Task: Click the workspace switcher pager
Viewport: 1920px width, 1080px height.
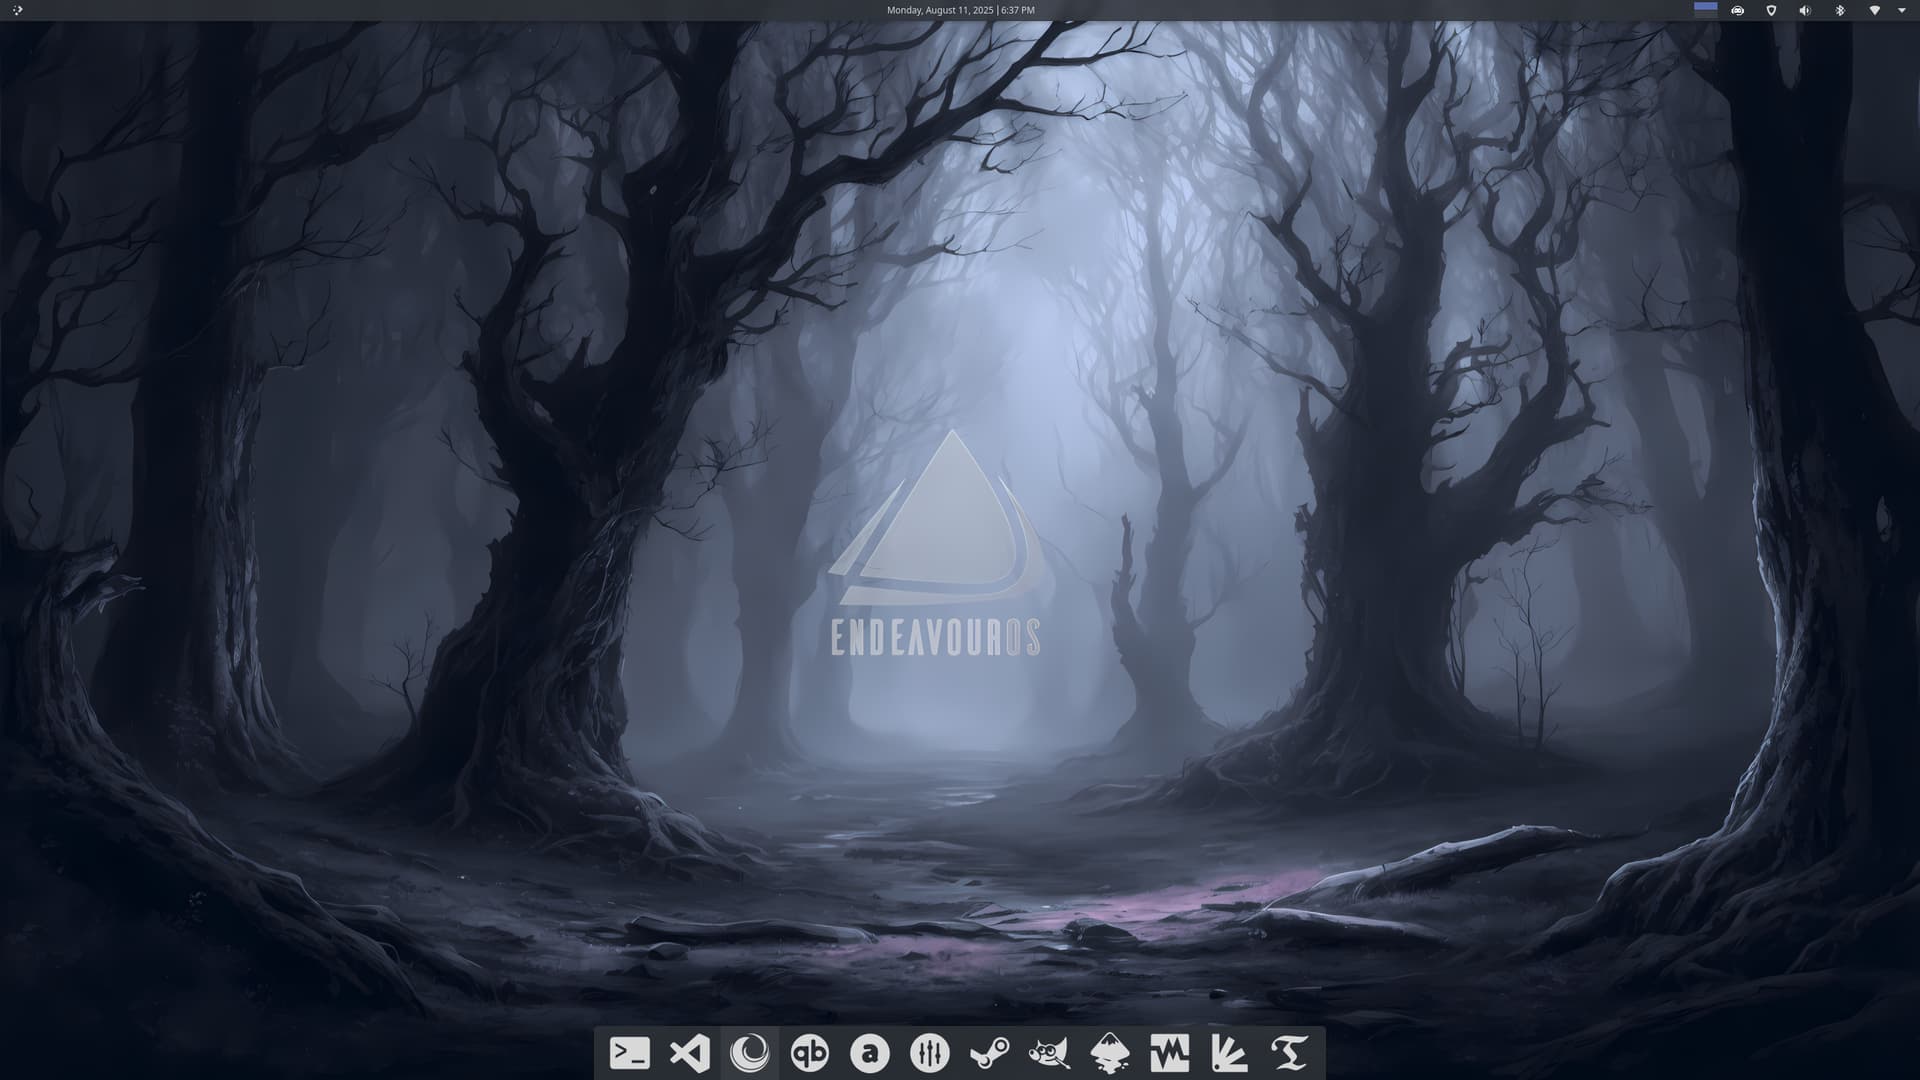Action: [1705, 10]
